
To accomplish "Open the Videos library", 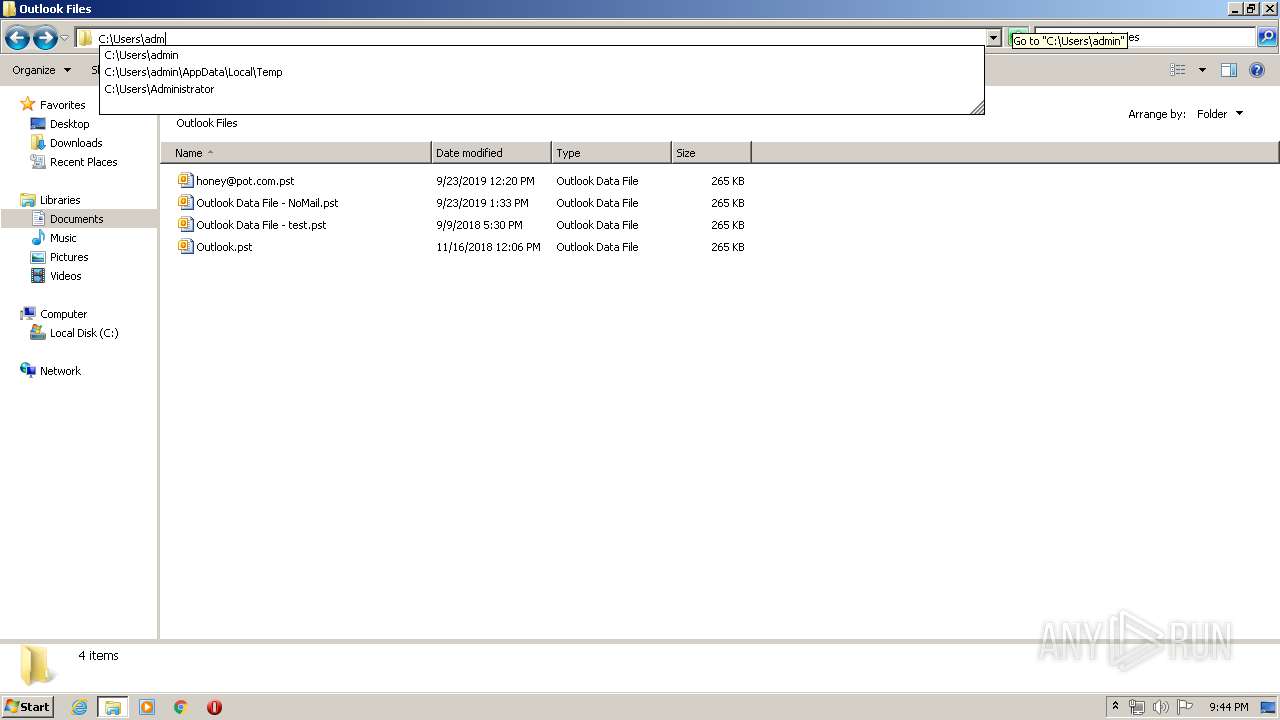I will click(x=65, y=276).
